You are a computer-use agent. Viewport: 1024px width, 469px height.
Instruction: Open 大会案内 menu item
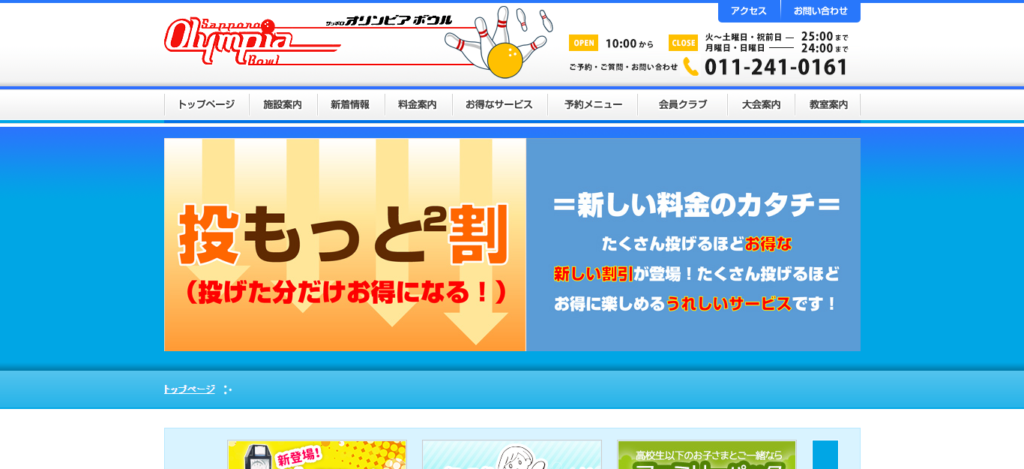click(761, 104)
